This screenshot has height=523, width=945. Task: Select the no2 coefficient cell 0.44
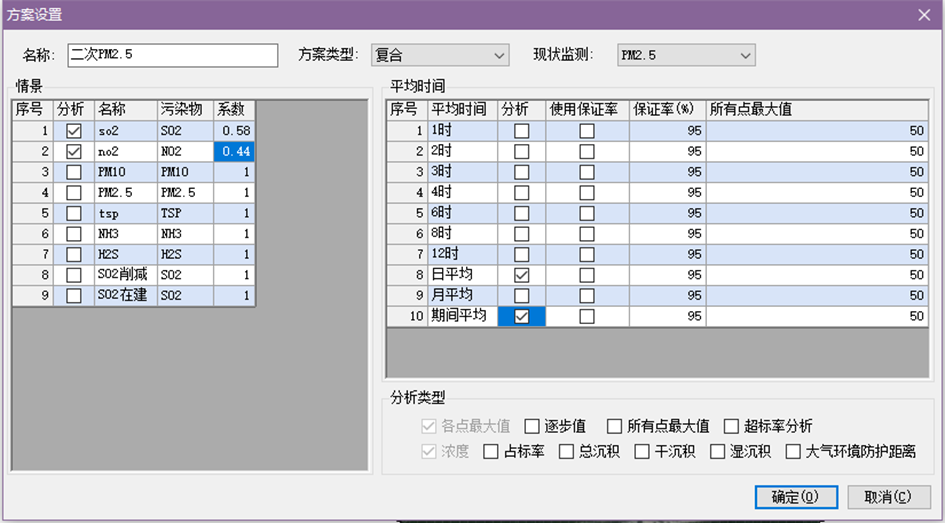[234, 152]
